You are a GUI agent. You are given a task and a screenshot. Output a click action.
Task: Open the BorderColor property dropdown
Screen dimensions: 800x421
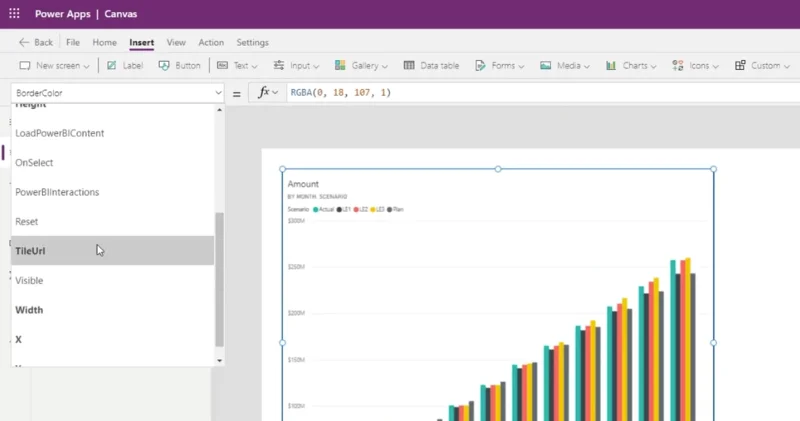(x=117, y=93)
